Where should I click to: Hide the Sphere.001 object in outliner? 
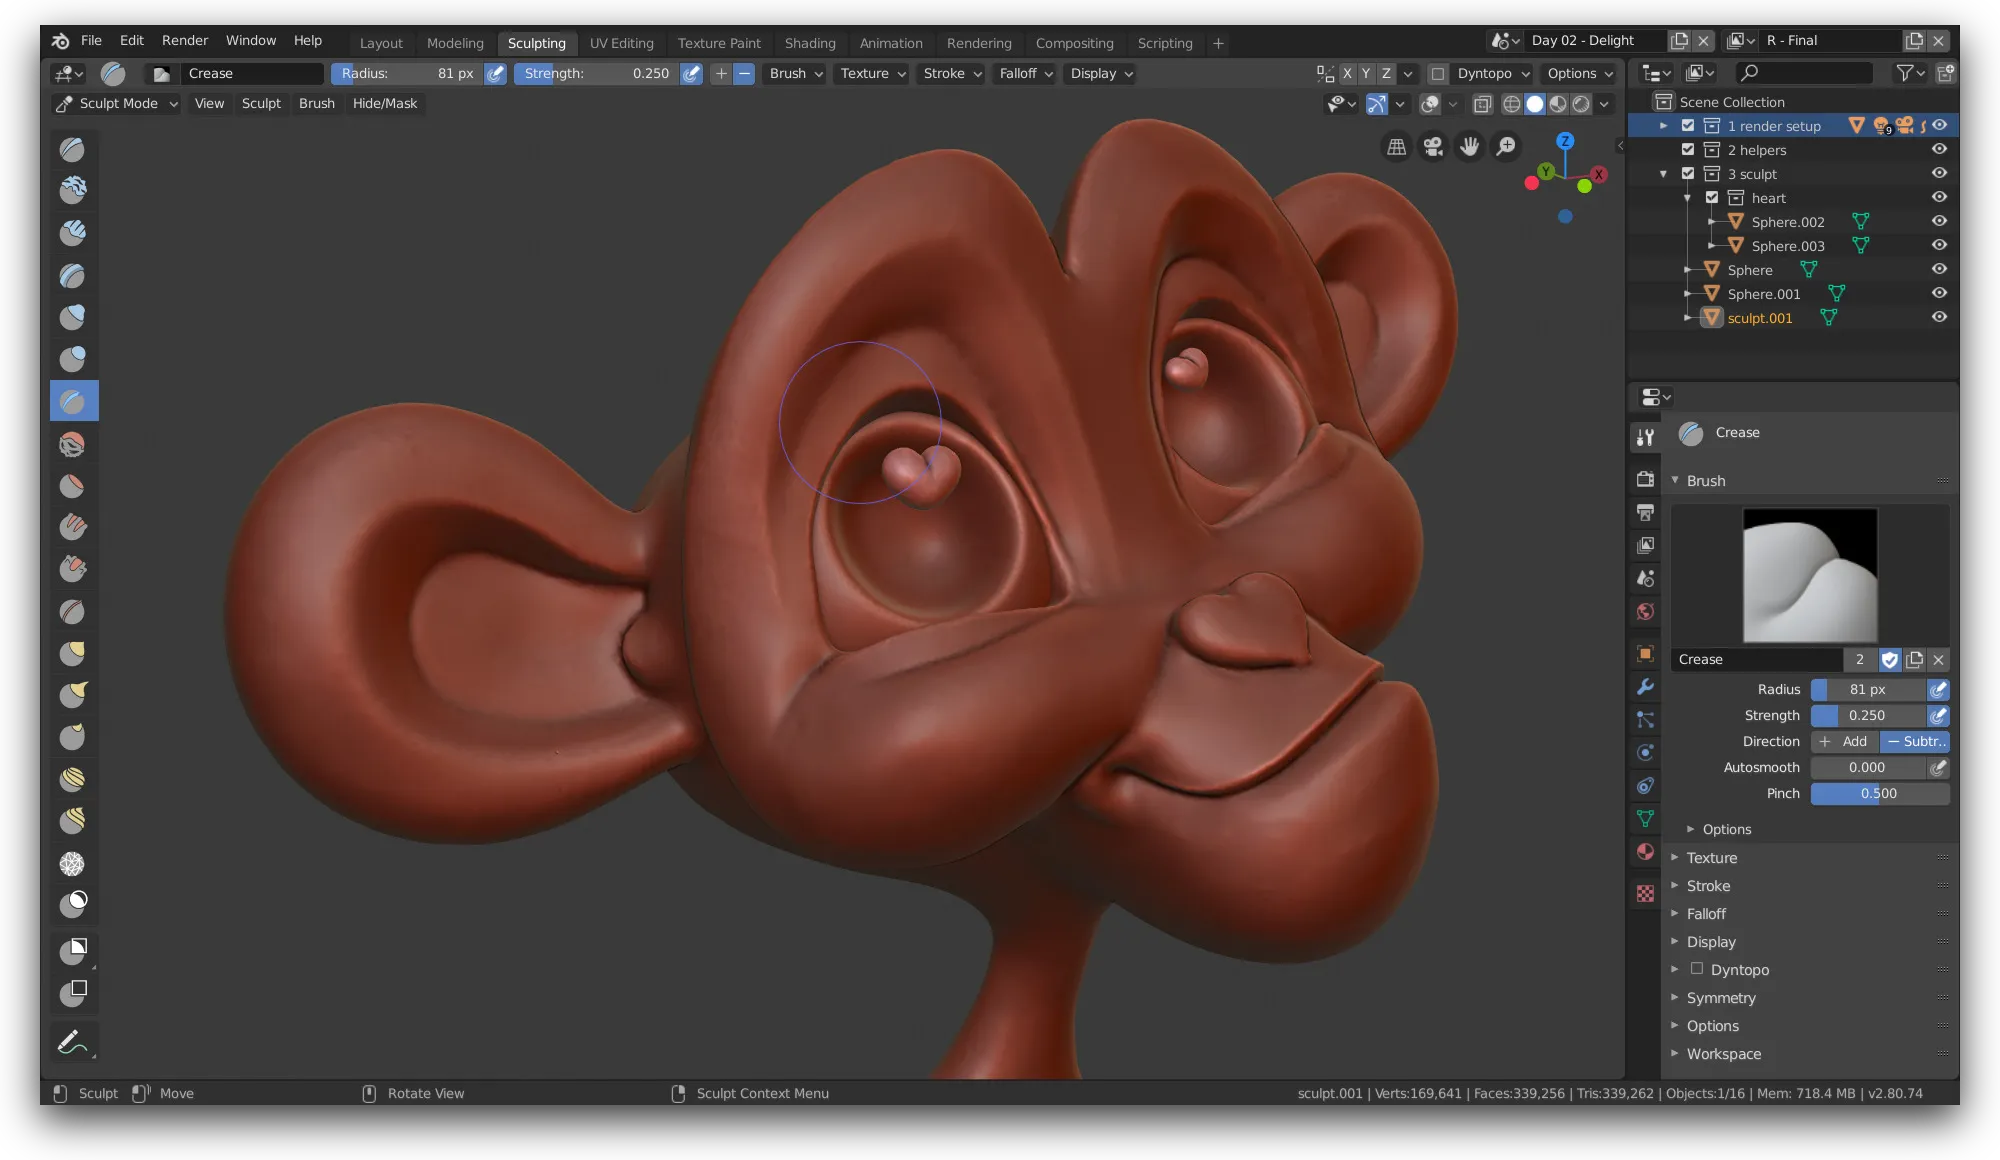[1939, 293]
